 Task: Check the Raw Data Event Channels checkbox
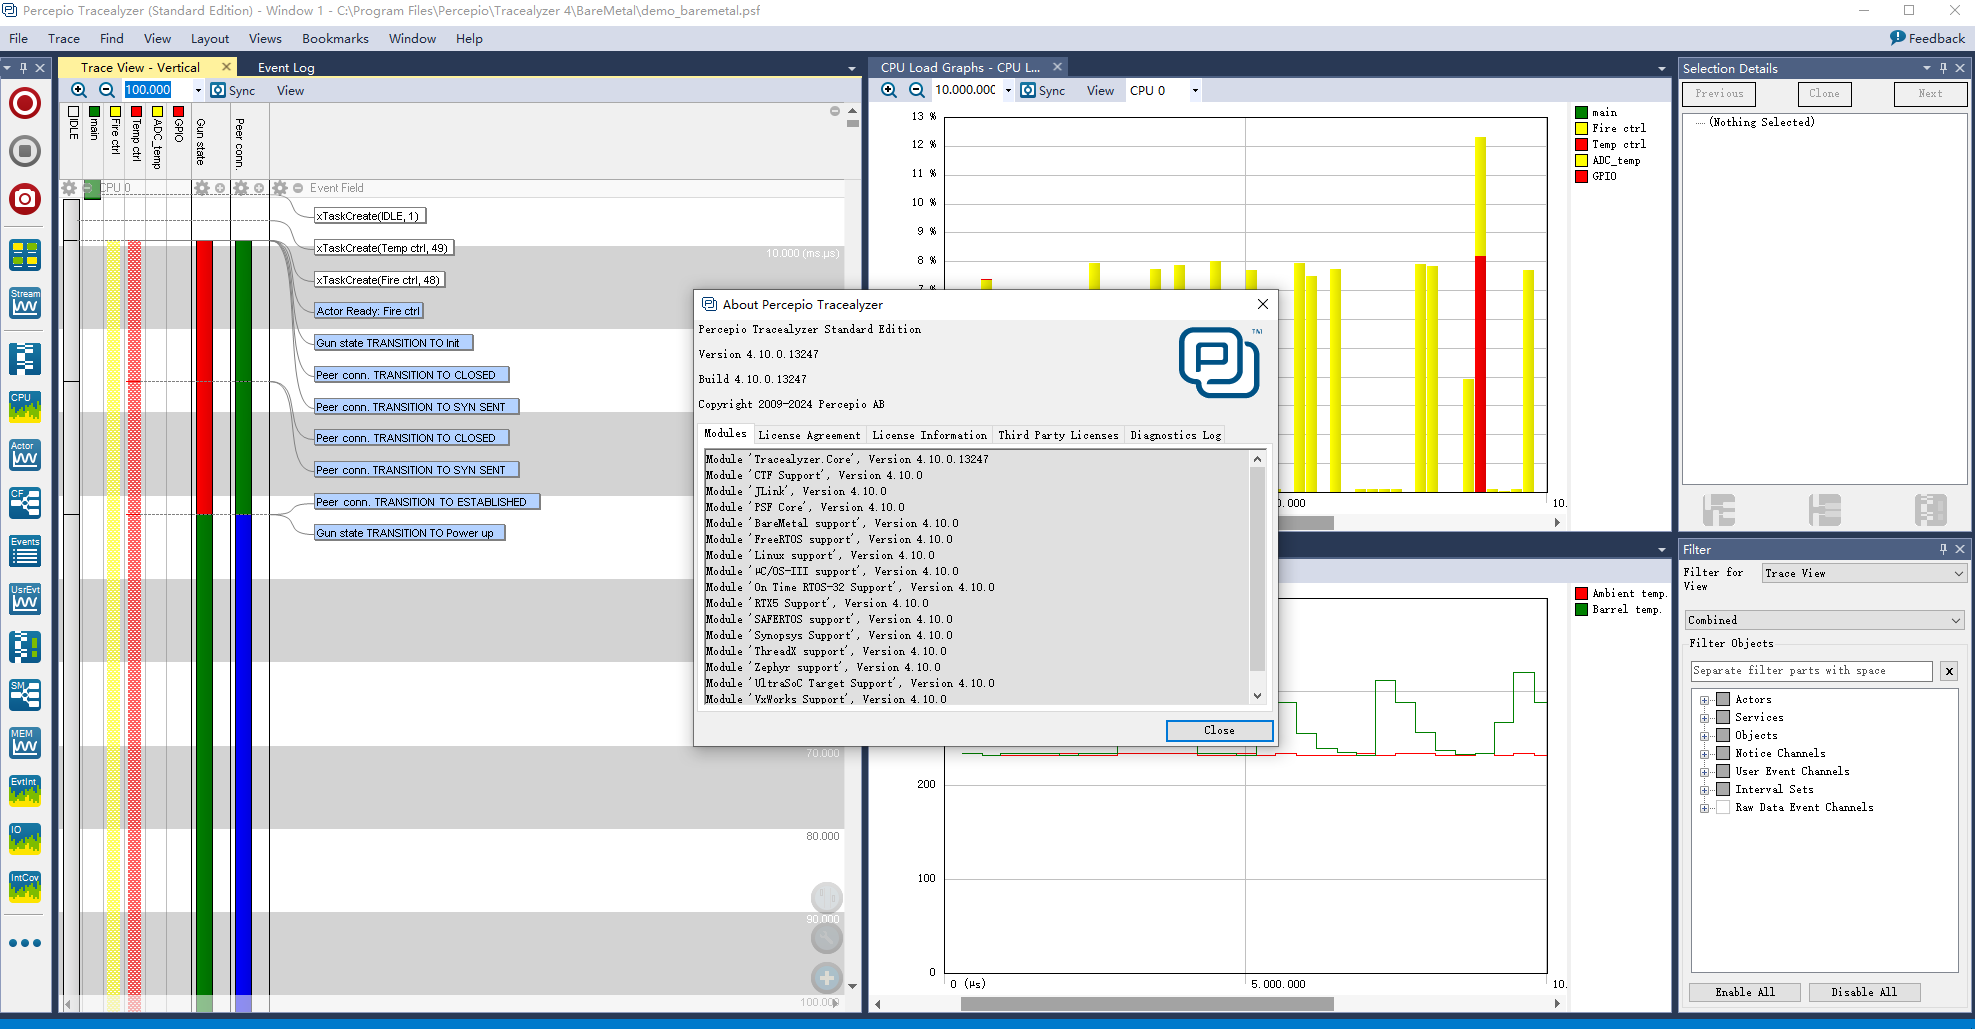1723,807
